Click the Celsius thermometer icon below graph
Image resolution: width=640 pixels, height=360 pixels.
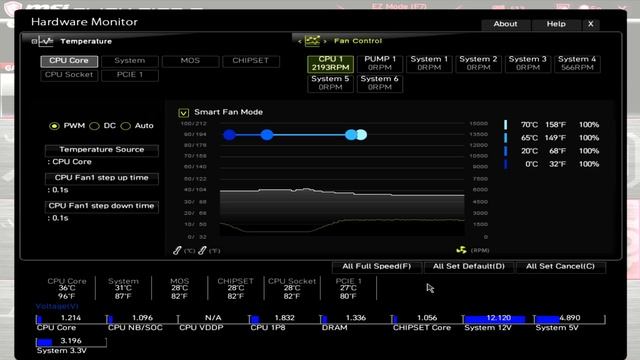[x=177, y=250]
